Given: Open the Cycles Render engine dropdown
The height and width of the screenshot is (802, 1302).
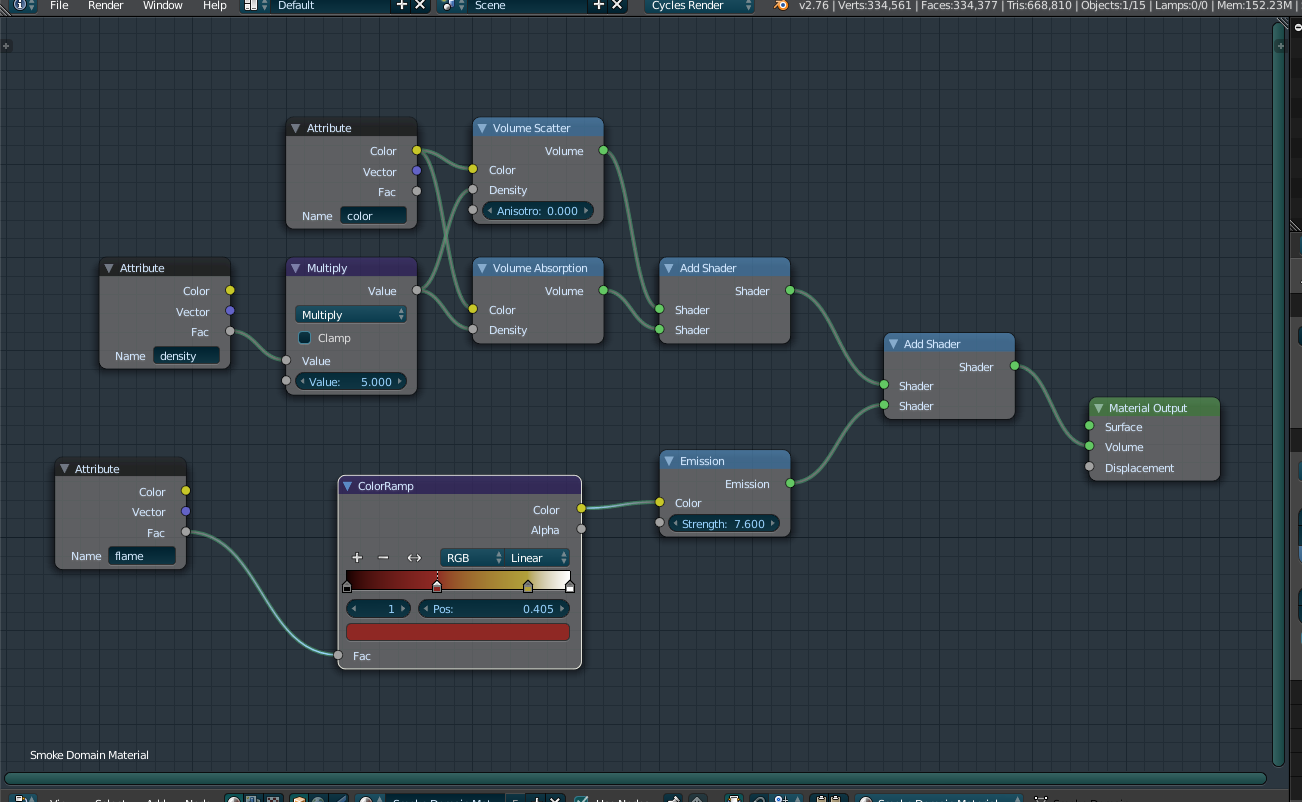Looking at the screenshot, I should (x=699, y=5).
